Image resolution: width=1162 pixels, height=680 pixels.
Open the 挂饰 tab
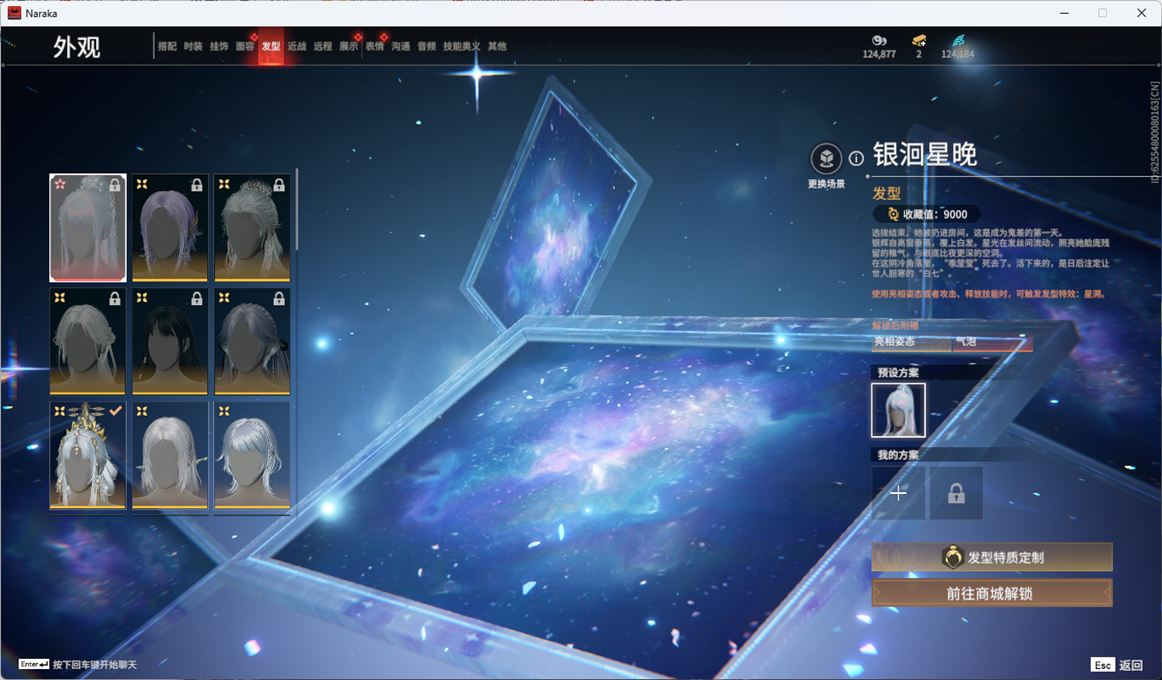[x=219, y=46]
